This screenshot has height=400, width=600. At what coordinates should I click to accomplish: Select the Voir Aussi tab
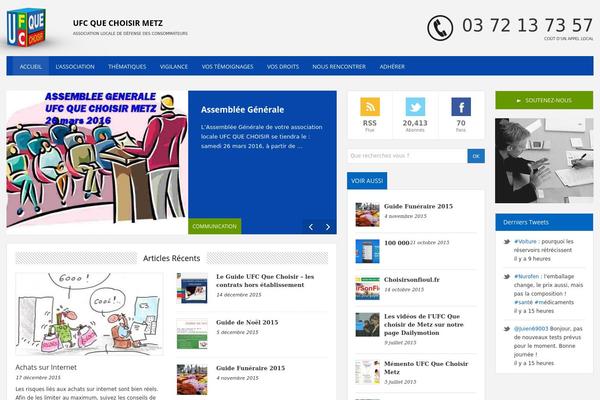[x=367, y=181]
